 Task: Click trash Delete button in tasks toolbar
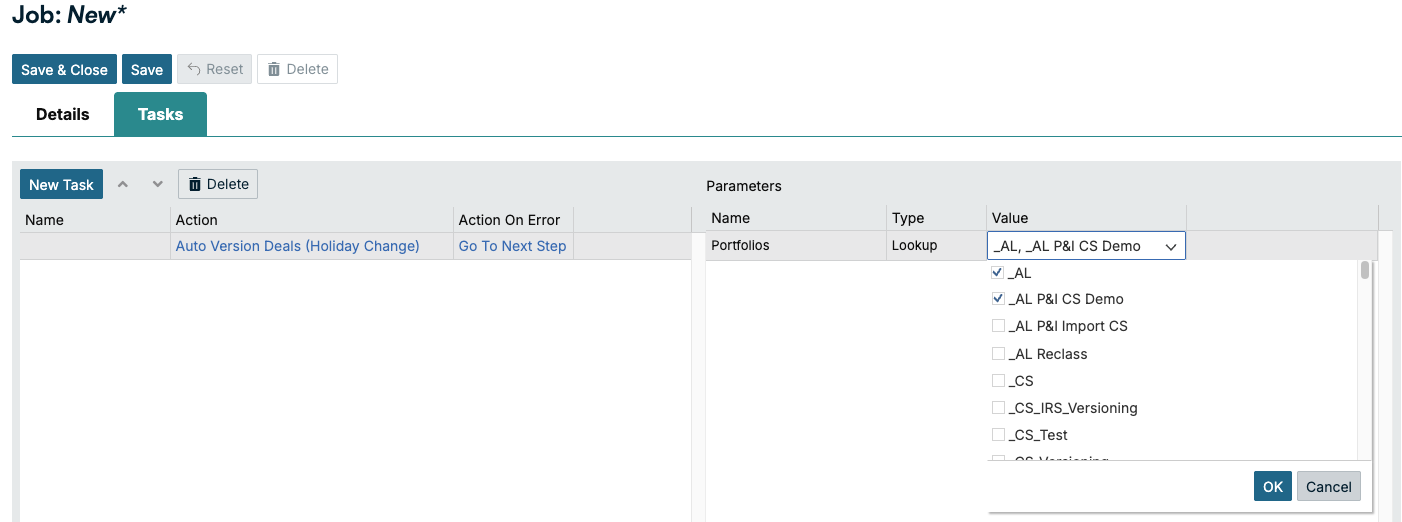click(218, 184)
